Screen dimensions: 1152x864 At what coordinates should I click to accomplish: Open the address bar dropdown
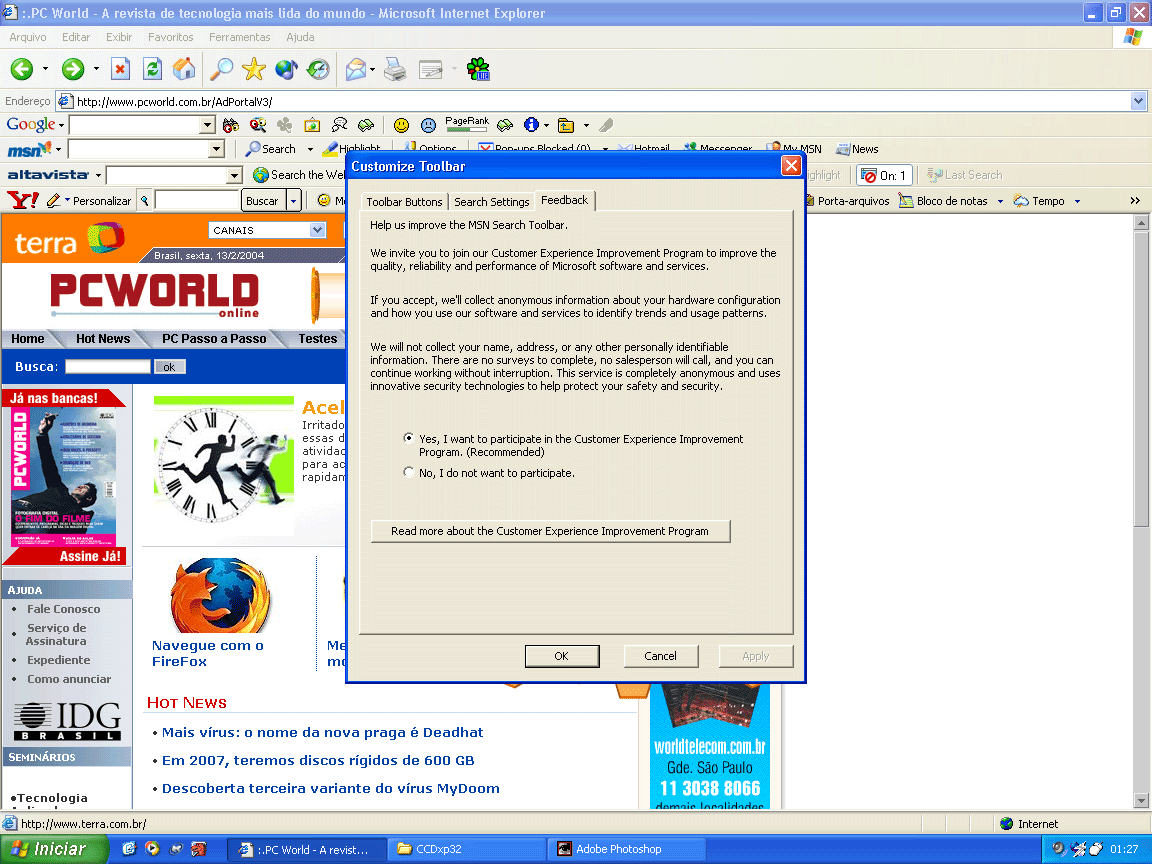1138,101
